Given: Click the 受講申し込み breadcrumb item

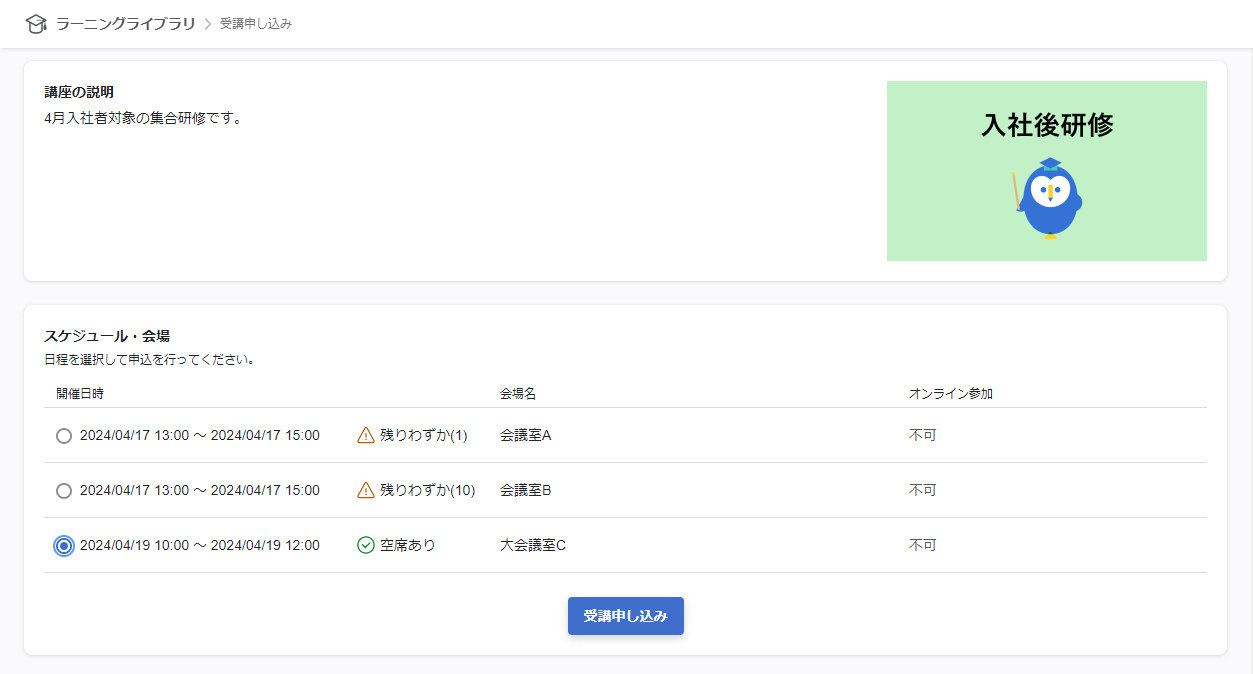Looking at the screenshot, I should 256,24.
